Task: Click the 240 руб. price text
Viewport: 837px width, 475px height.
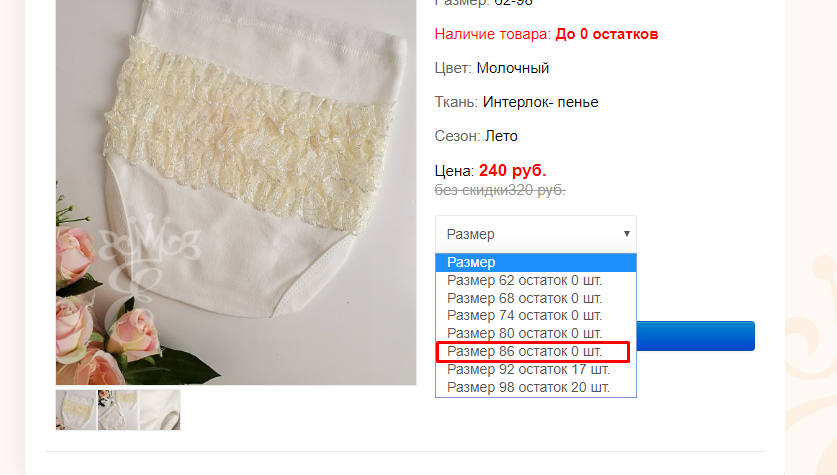Action: pyautogui.click(x=512, y=171)
